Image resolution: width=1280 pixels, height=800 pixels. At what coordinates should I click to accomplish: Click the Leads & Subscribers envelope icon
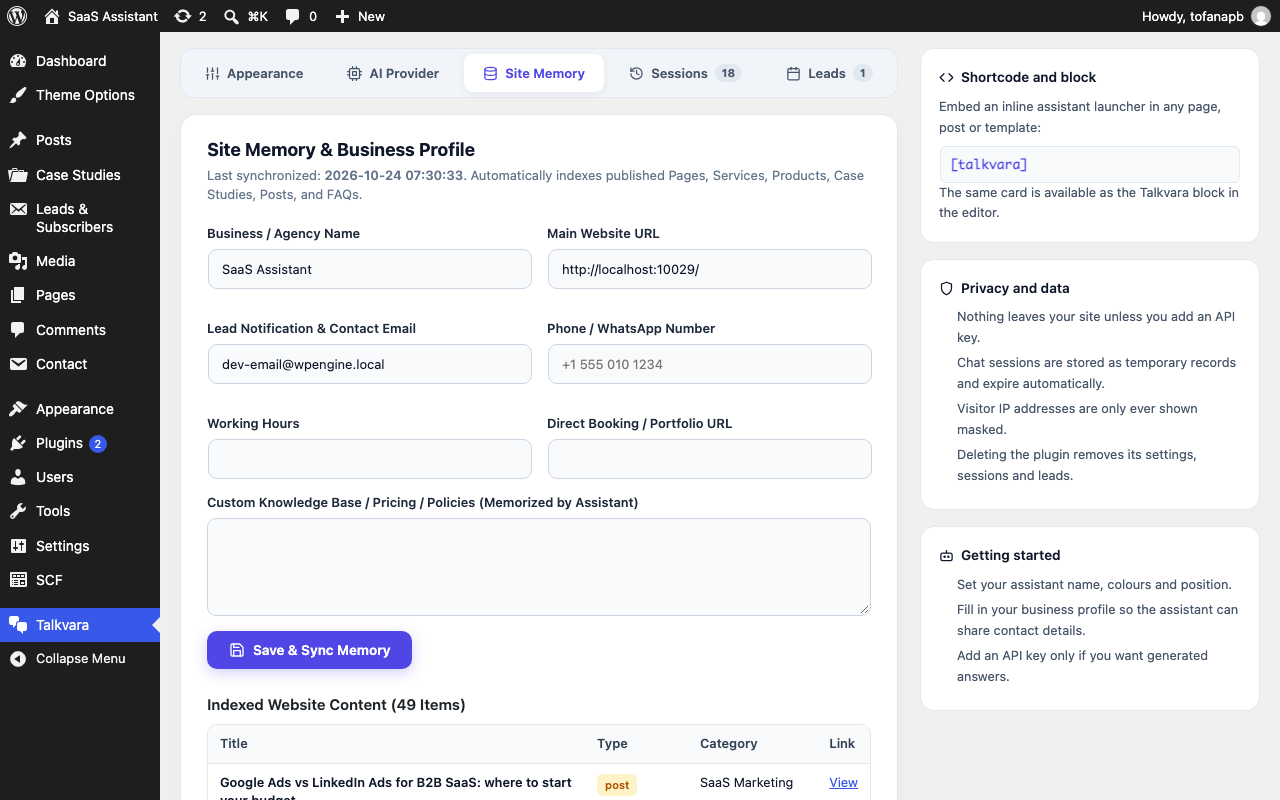[18, 209]
